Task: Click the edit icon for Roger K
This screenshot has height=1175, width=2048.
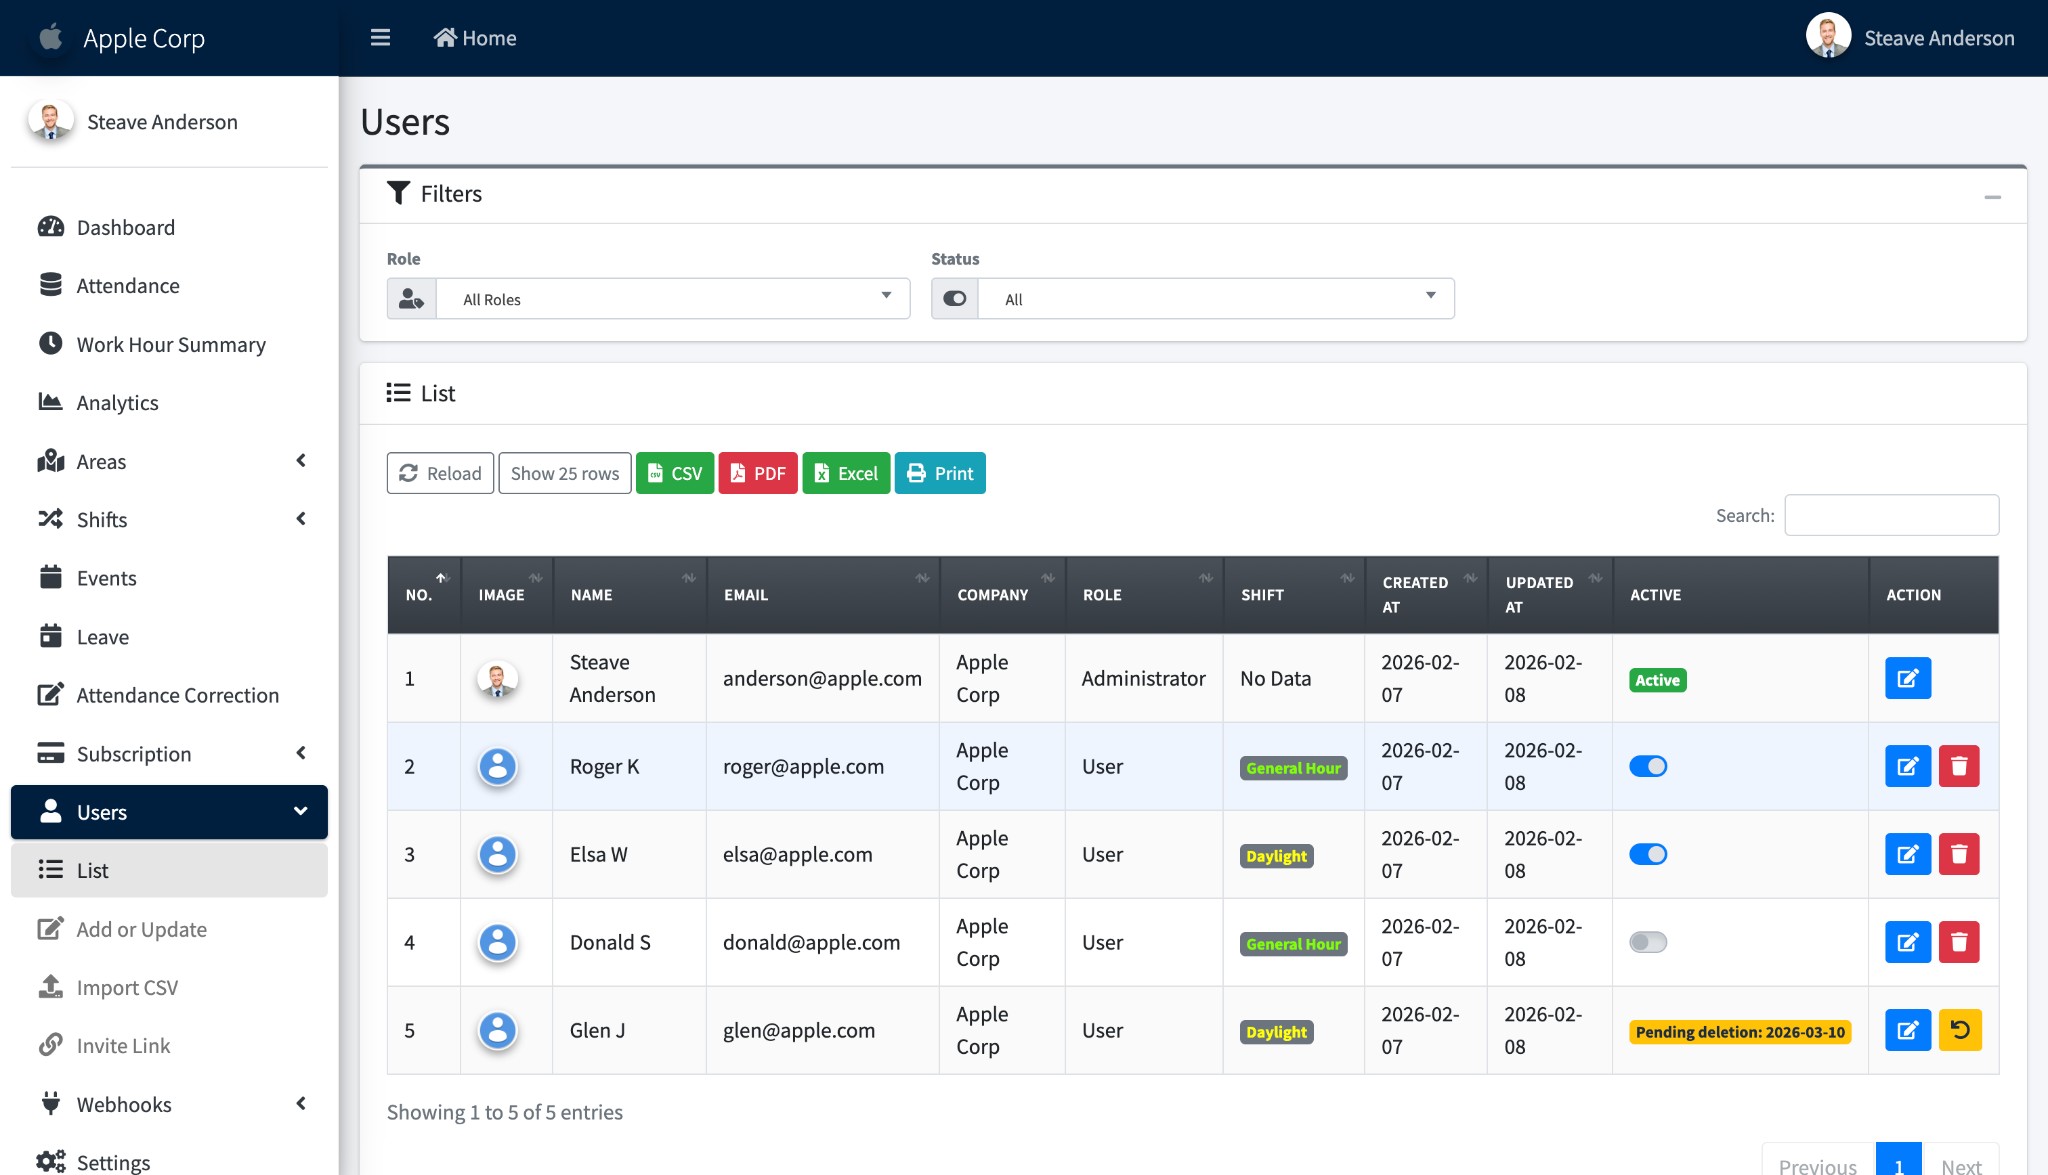Action: click(x=1907, y=766)
